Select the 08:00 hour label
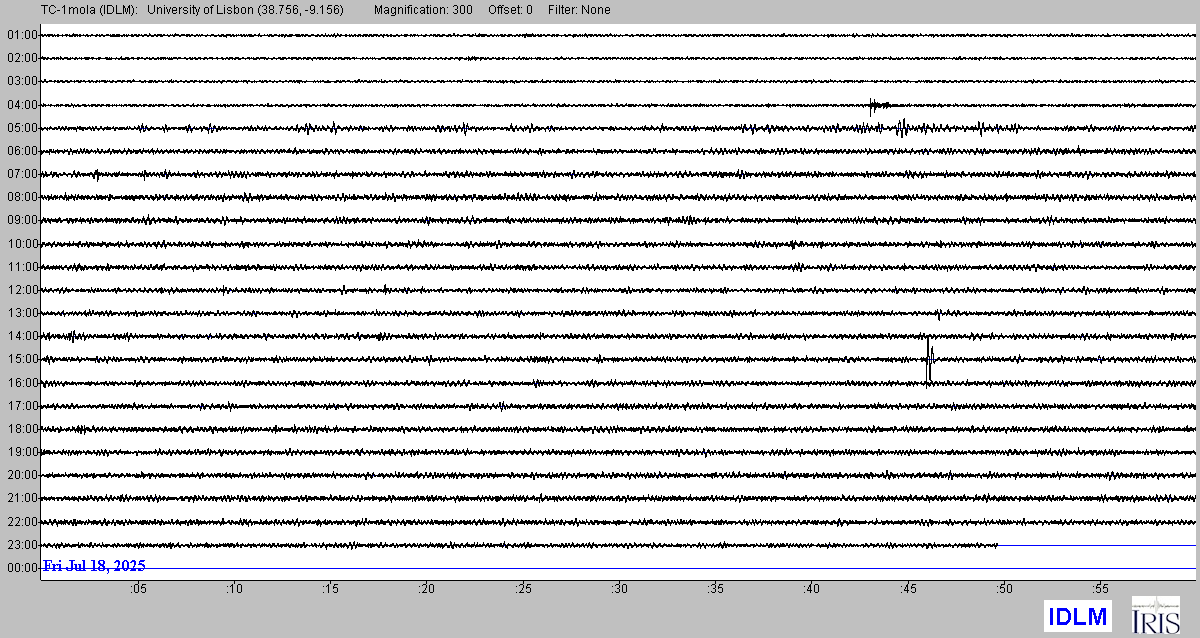1200x638 pixels. [22, 197]
